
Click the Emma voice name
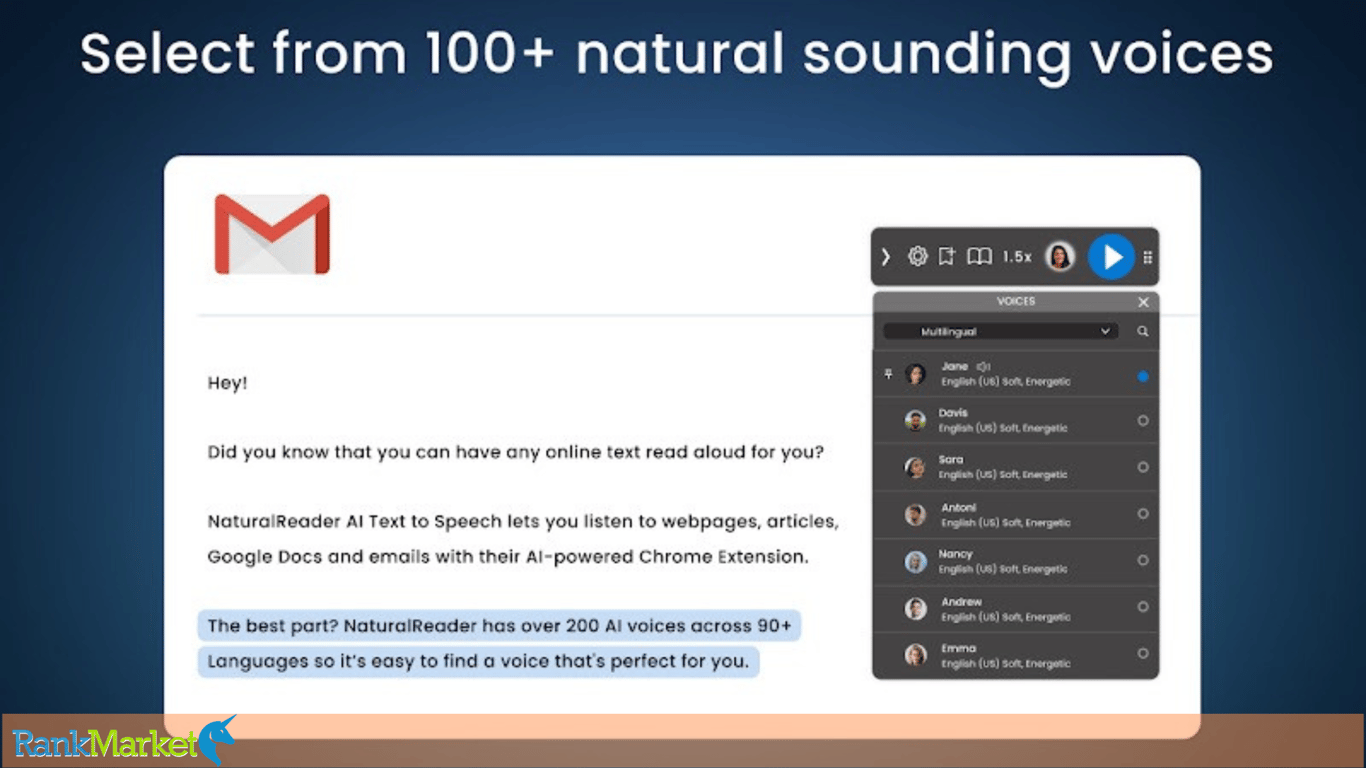tap(958, 648)
